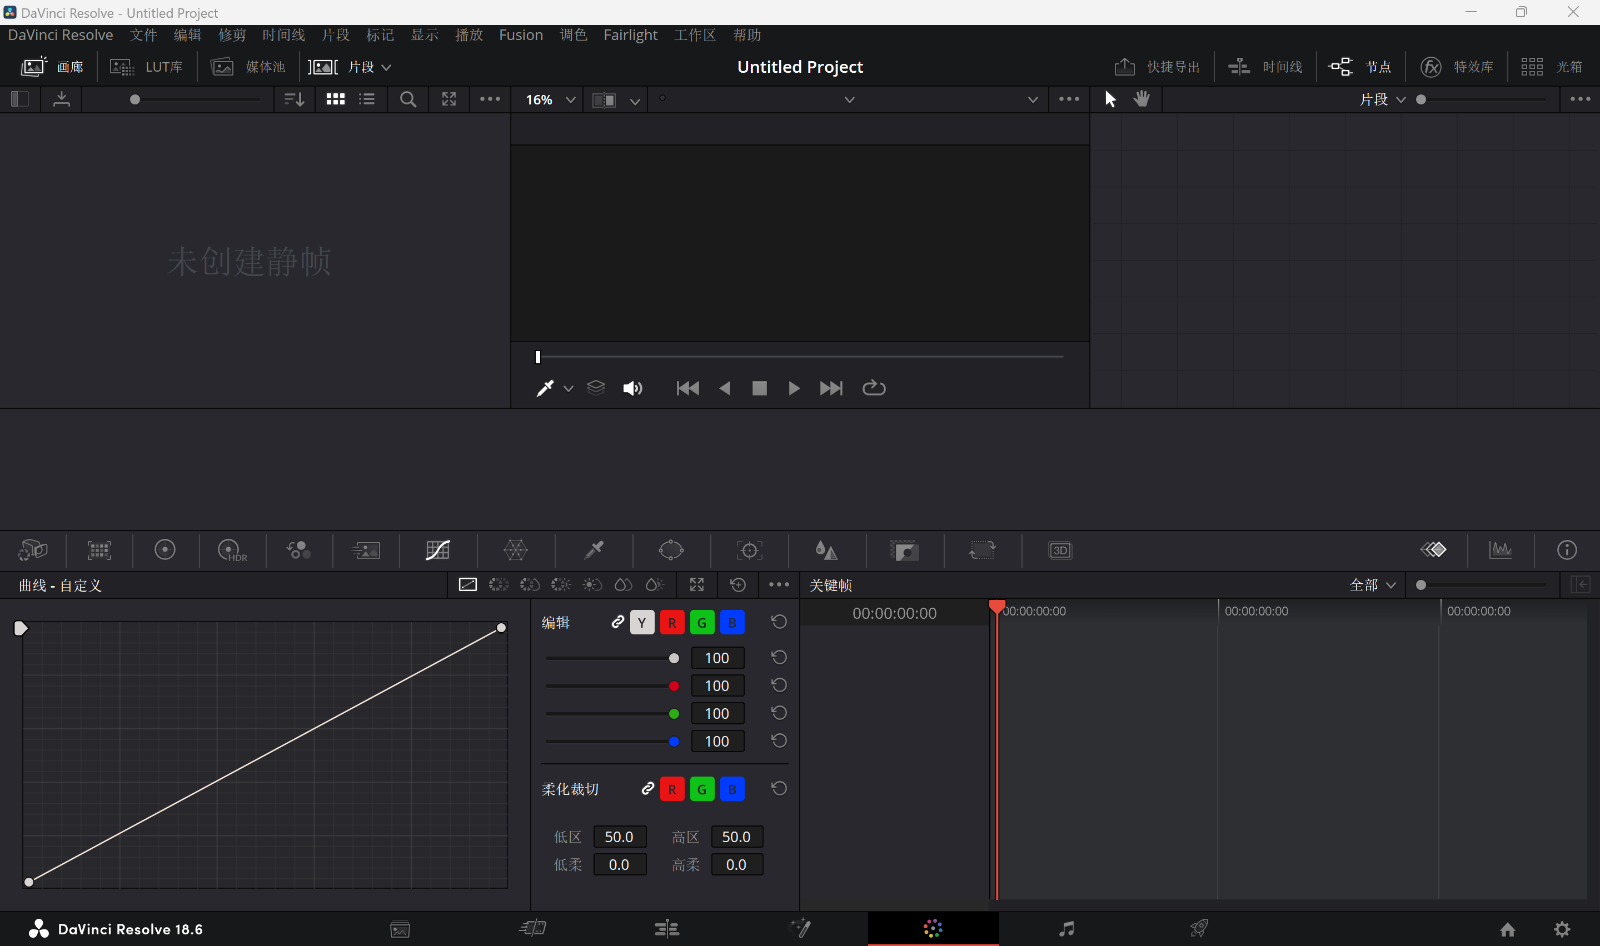Image resolution: width=1600 pixels, height=946 pixels.
Task: Open the Key palette
Action: click(x=904, y=550)
